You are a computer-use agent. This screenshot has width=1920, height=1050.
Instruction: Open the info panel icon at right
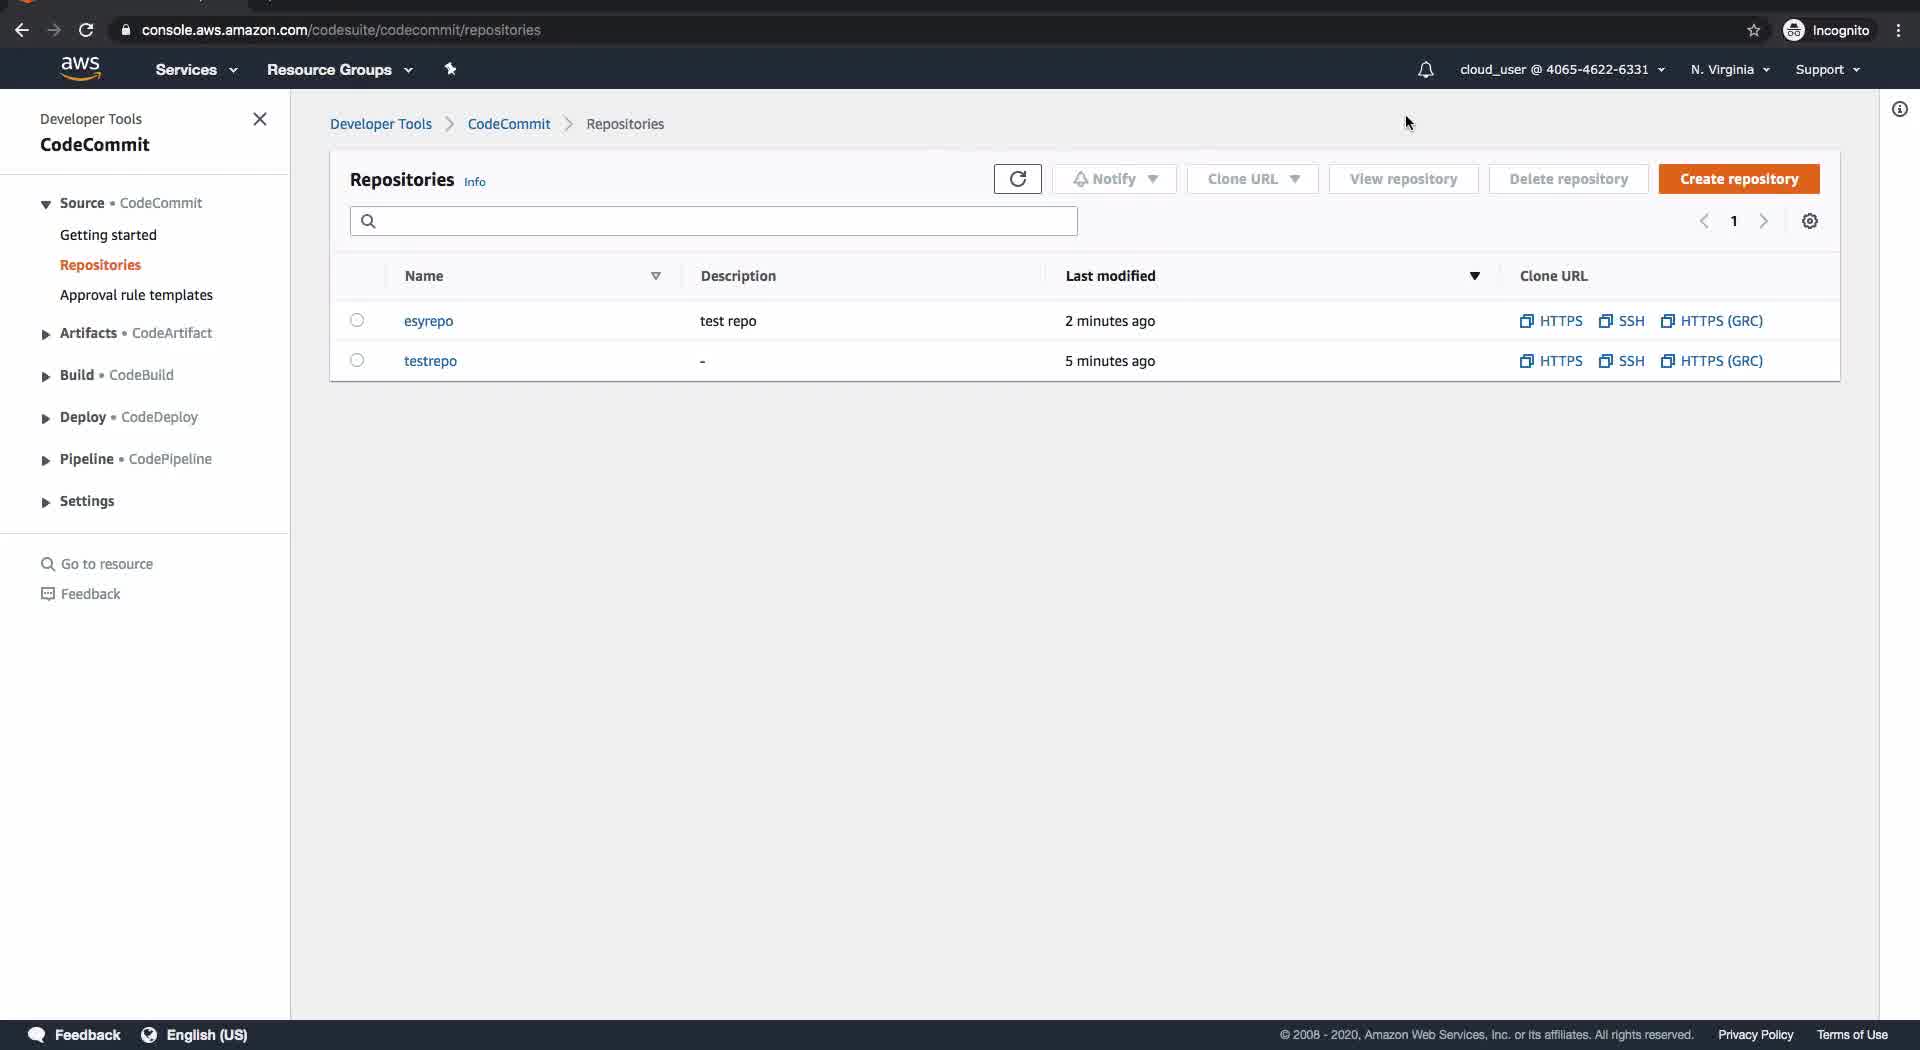coord(1900,109)
